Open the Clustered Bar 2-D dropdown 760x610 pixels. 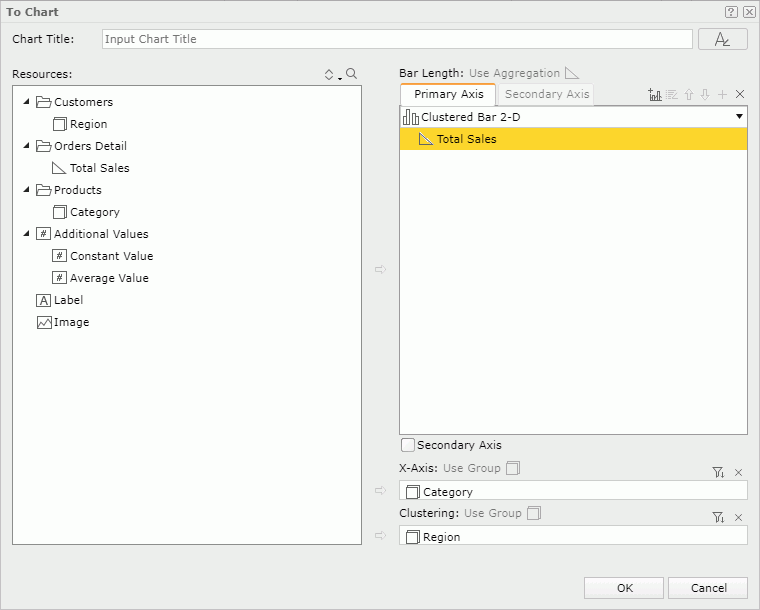[739, 117]
